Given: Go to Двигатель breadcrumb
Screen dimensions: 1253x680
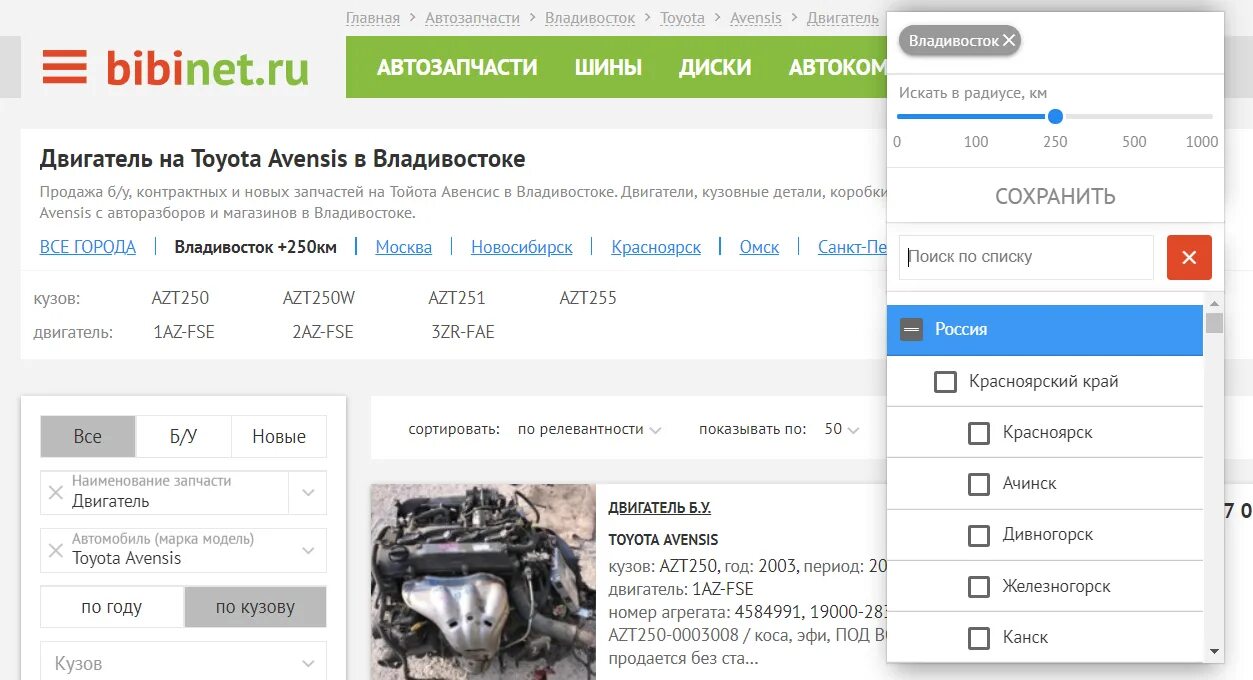Looking at the screenshot, I should 842,18.
